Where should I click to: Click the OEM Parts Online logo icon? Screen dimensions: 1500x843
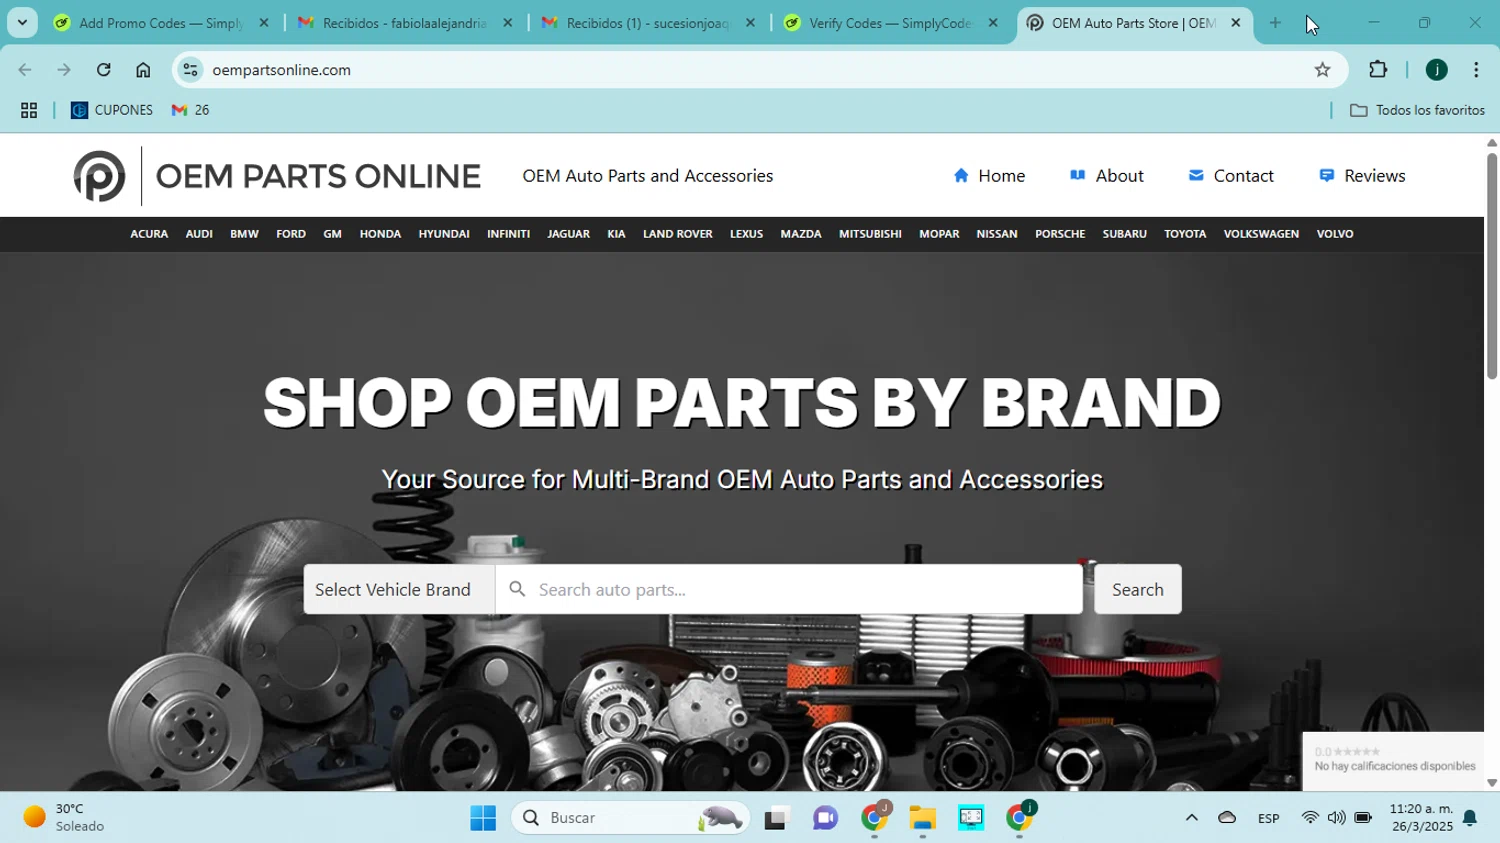click(99, 176)
